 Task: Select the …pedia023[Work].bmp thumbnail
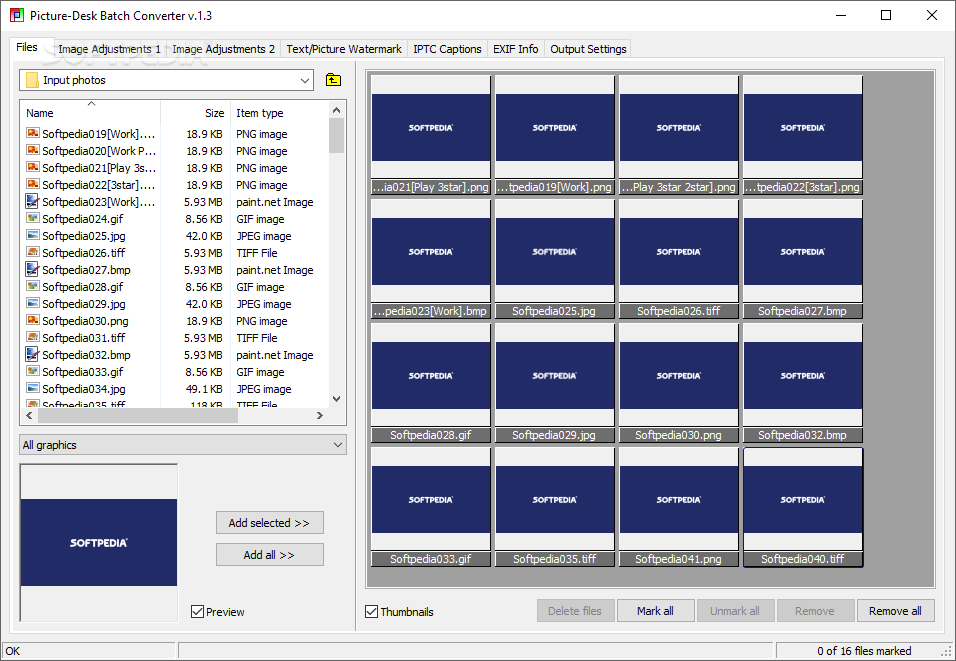click(x=430, y=259)
